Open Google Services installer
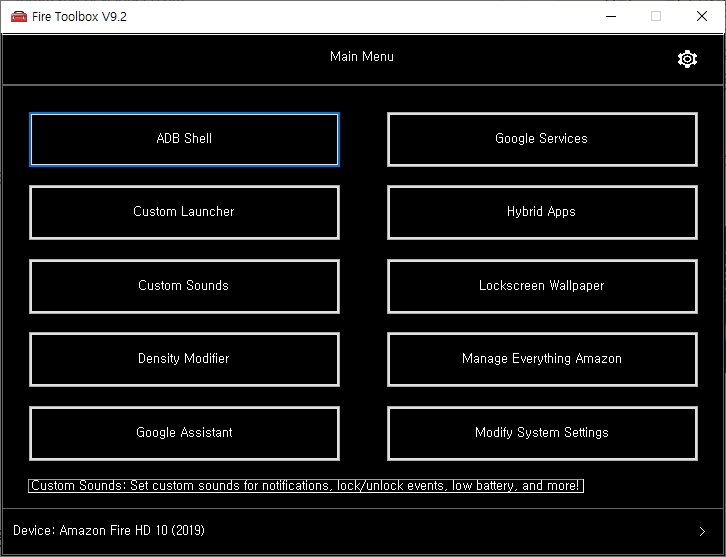 [542, 139]
